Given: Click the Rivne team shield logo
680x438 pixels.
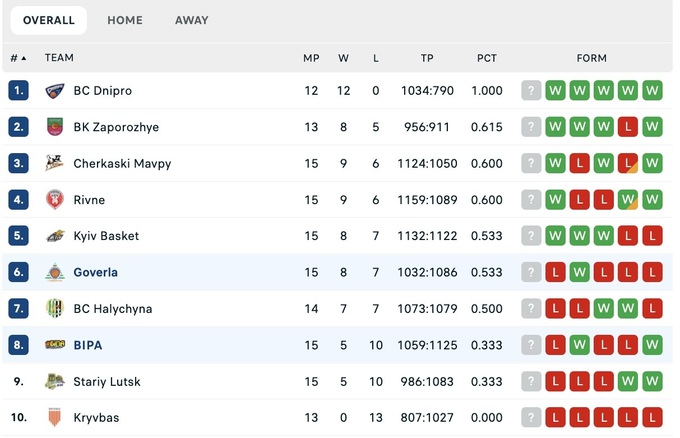Looking at the screenshot, I should pos(55,200).
